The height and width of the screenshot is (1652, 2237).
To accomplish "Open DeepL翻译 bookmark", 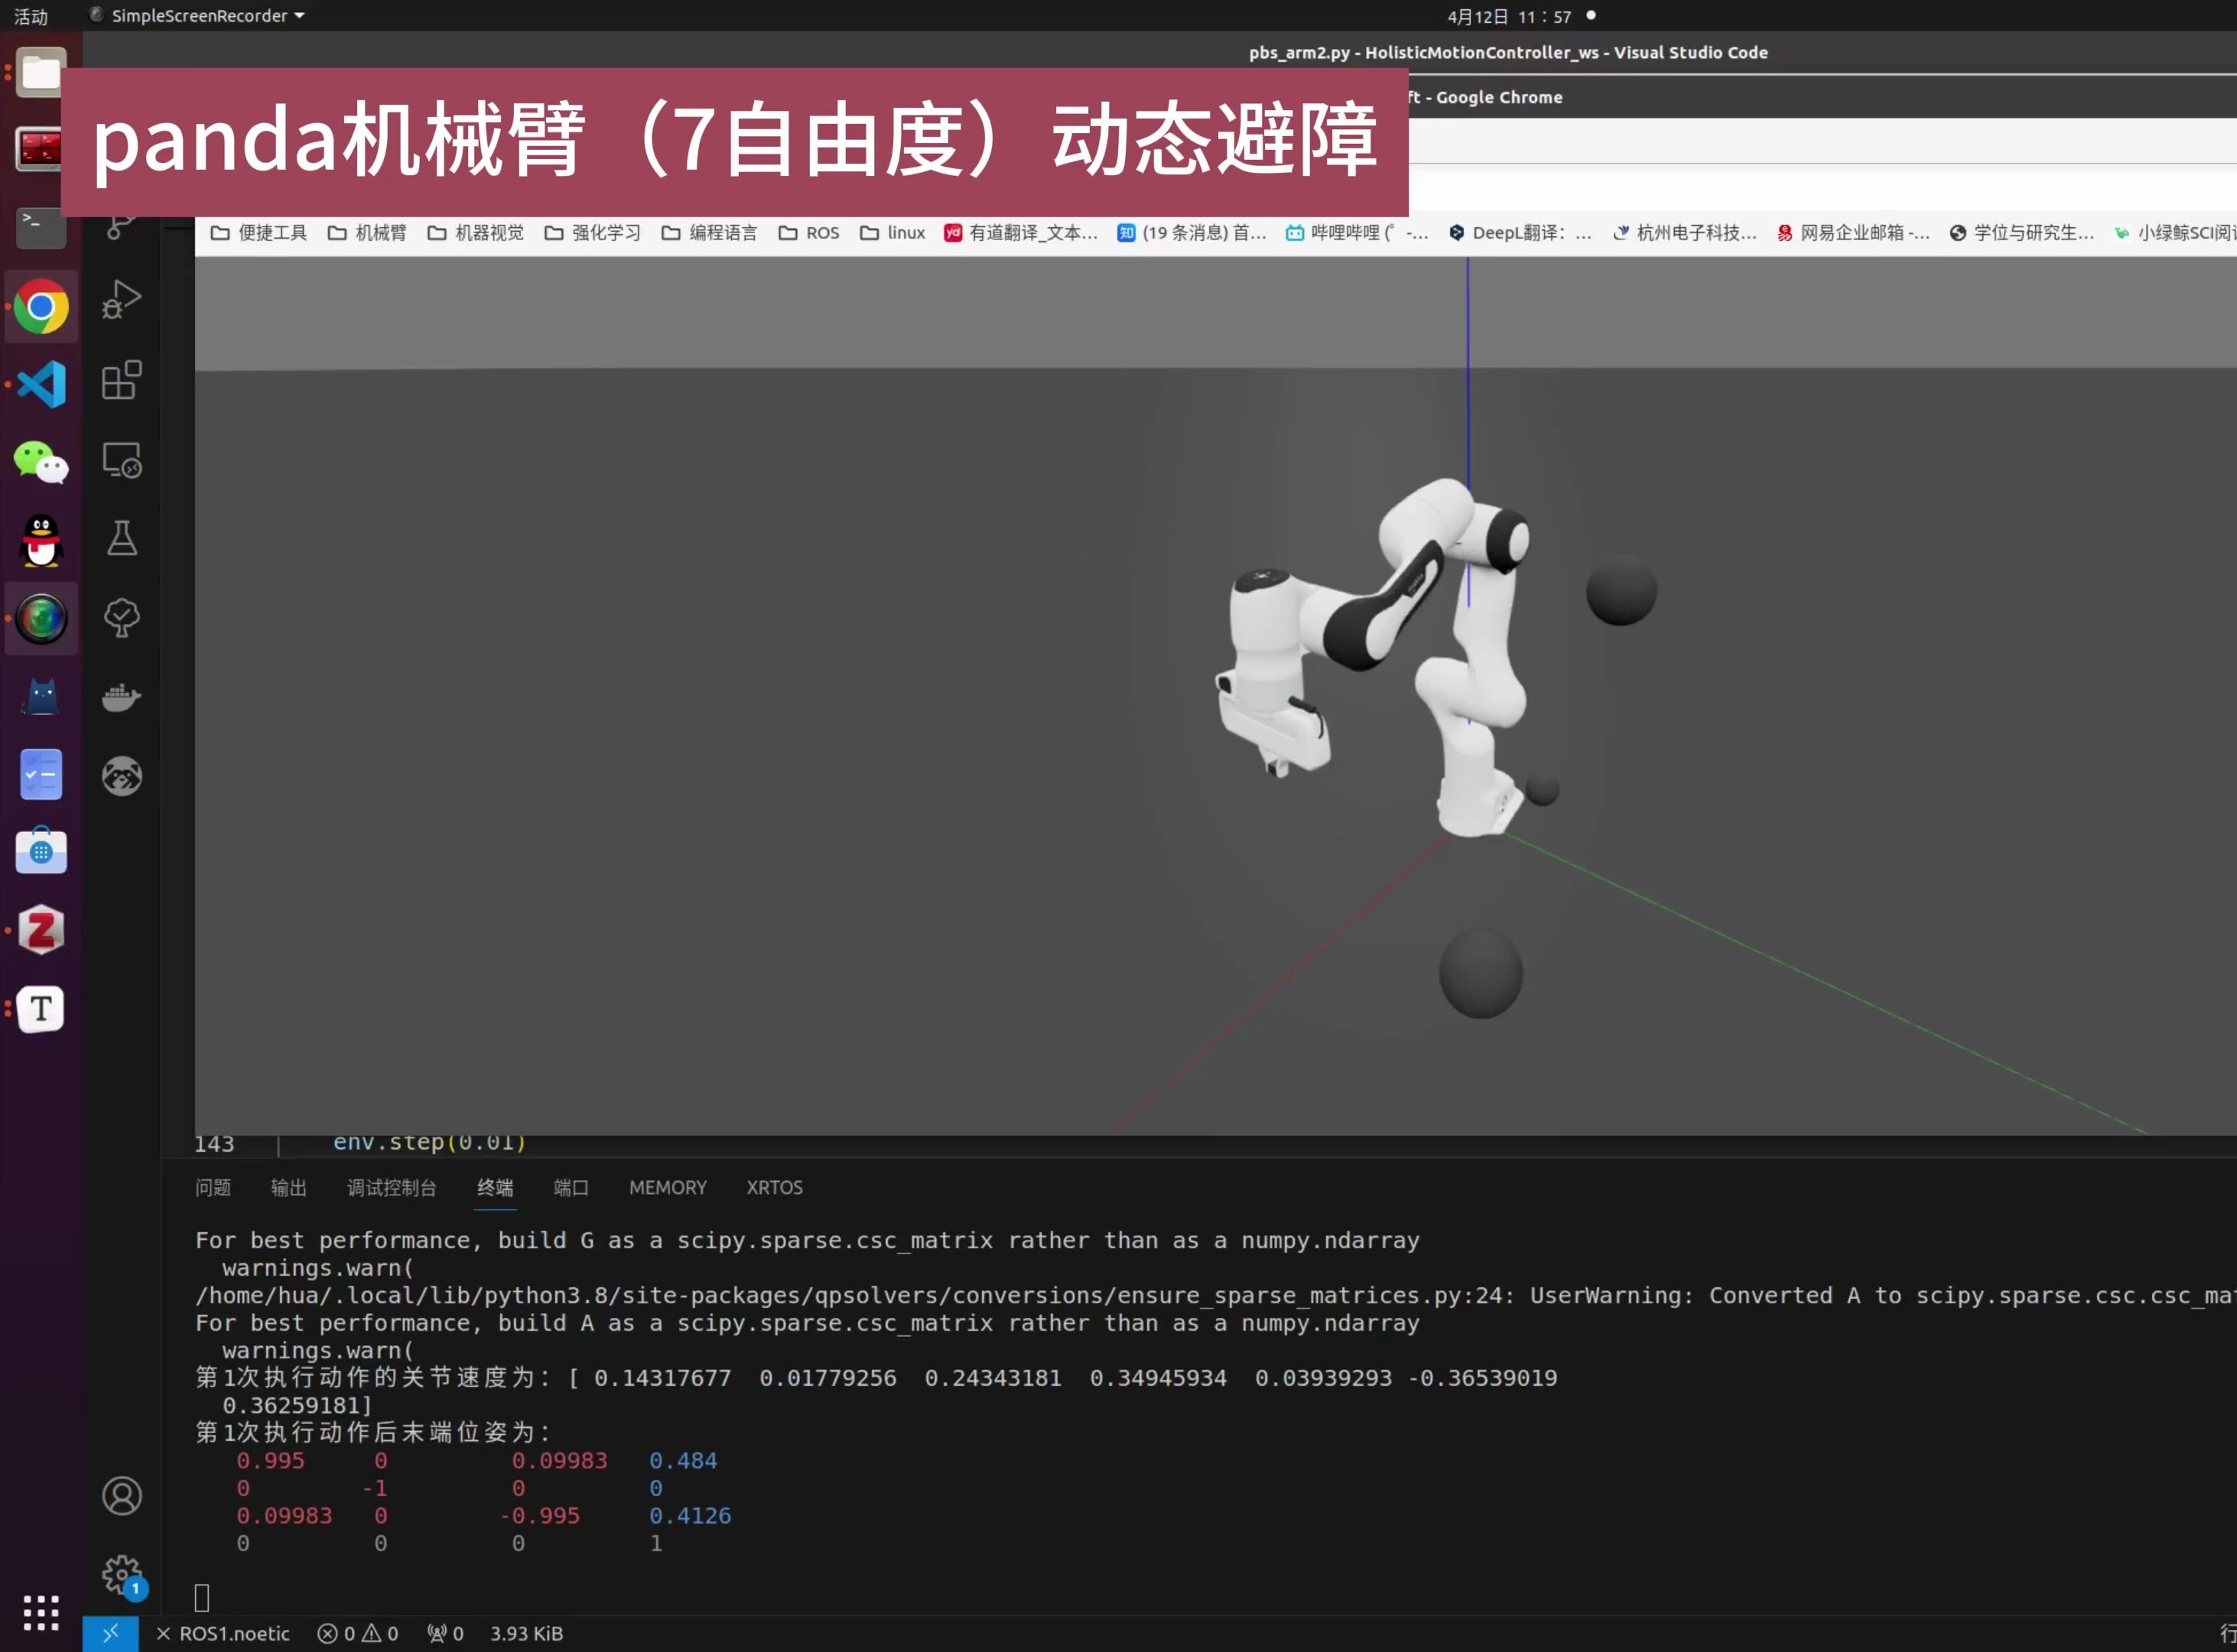I will tap(1520, 233).
